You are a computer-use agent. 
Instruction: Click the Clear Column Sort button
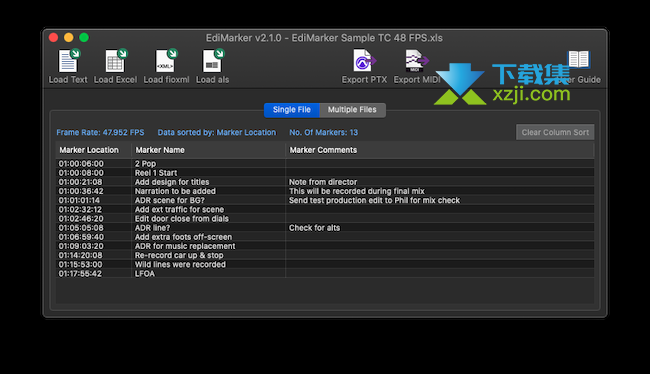tap(555, 132)
